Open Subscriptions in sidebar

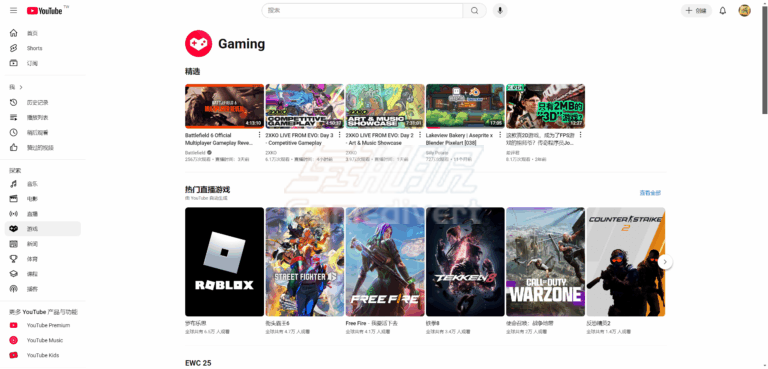coord(43,63)
